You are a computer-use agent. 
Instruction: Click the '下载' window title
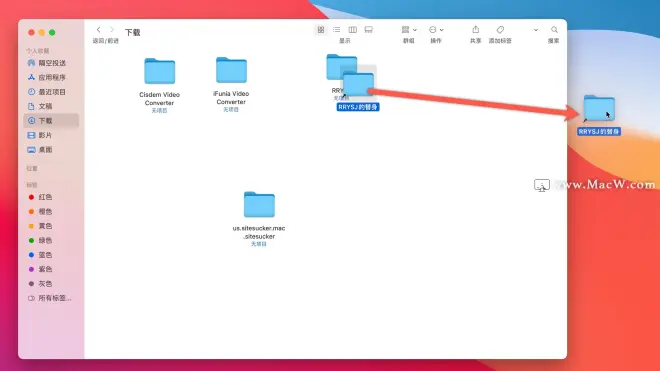[133, 32]
